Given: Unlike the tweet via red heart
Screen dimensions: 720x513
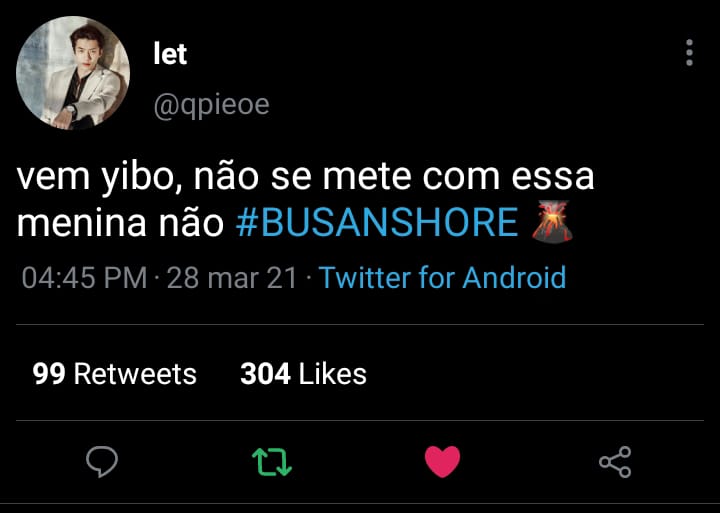Looking at the screenshot, I should point(442,462).
